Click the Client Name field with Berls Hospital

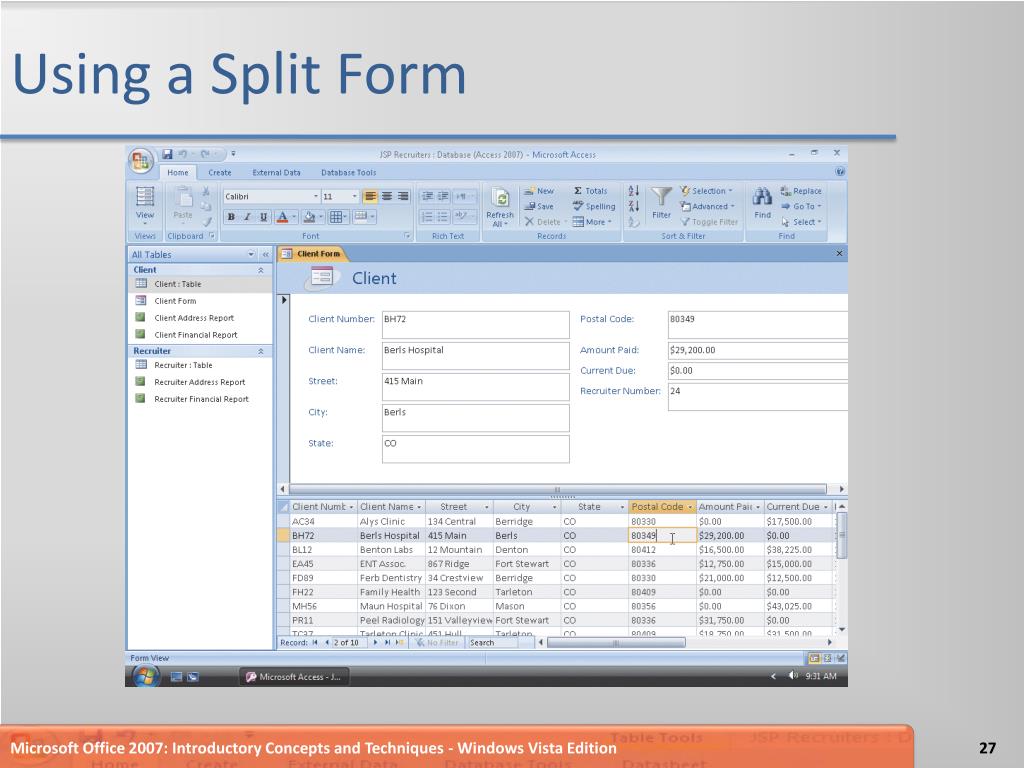coord(475,356)
